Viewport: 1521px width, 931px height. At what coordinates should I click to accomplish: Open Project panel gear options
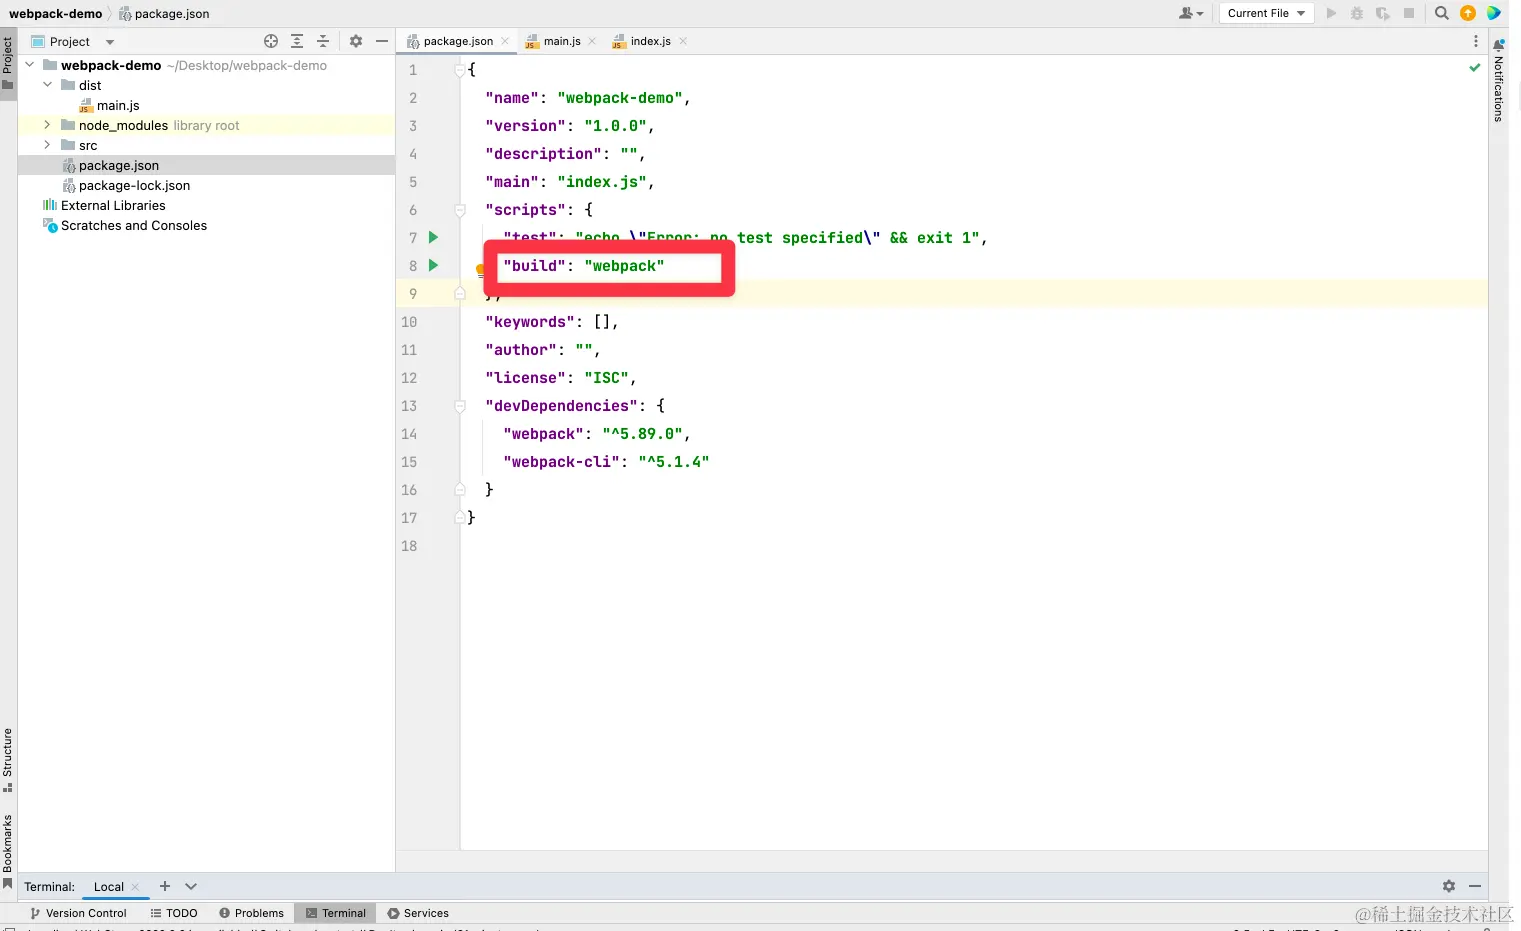click(356, 41)
